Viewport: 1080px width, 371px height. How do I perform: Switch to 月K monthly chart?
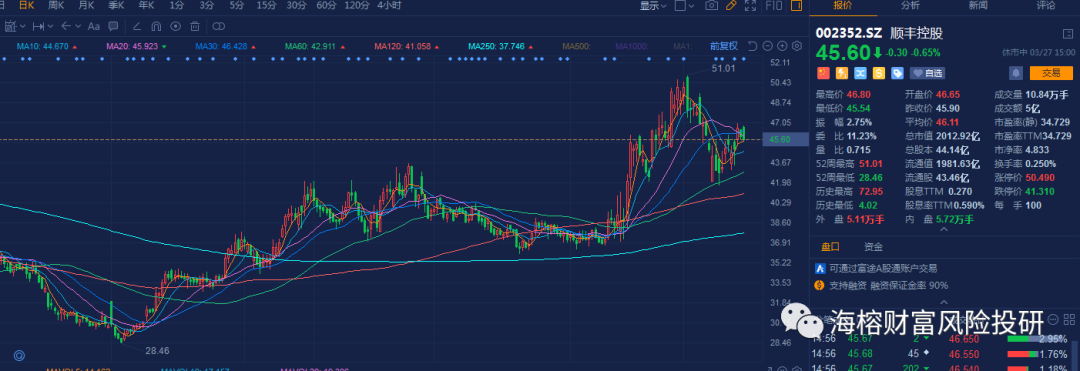86,6
